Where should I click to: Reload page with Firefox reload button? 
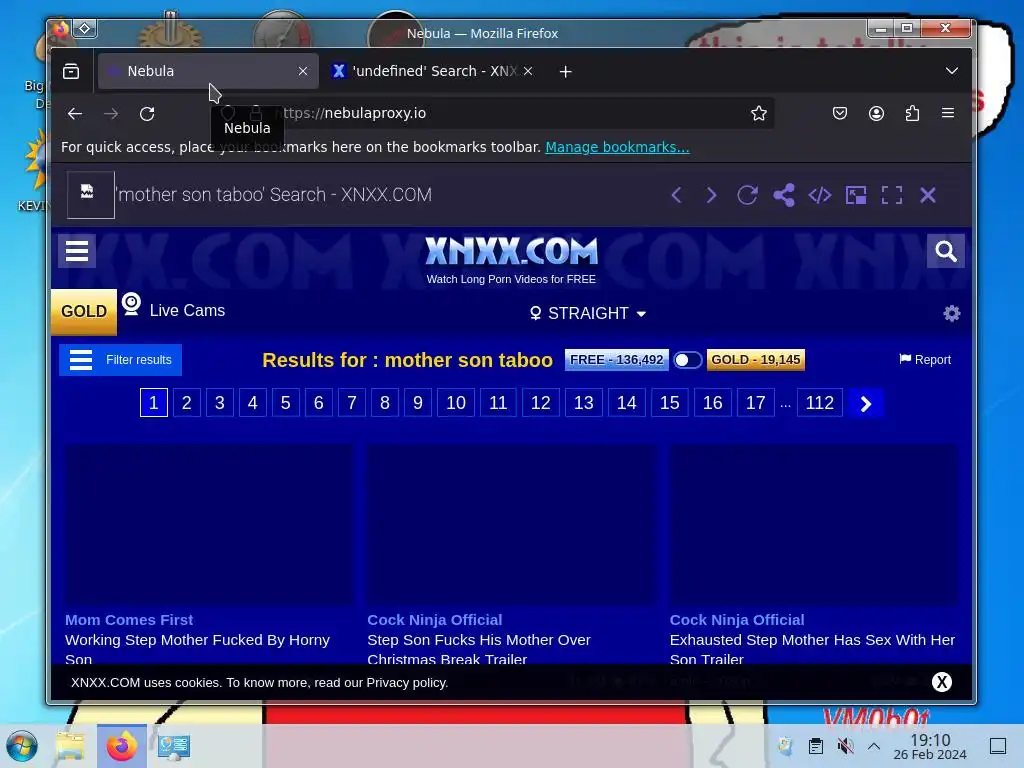(147, 114)
